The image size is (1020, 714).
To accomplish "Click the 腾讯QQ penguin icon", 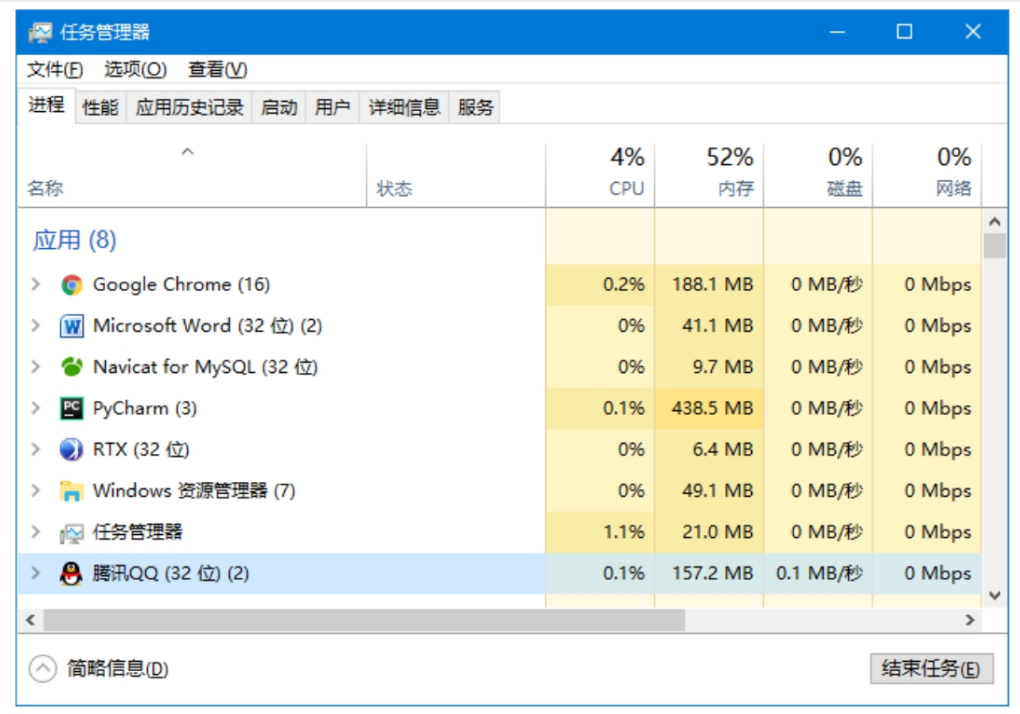I will (x=72, y=574).
